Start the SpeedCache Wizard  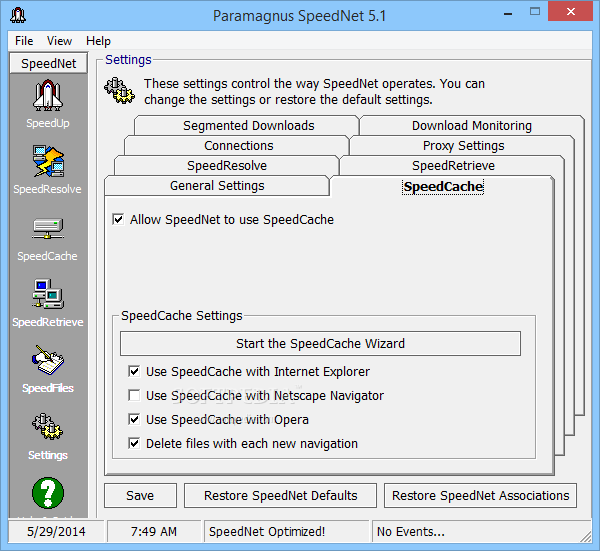coord(320,344)
